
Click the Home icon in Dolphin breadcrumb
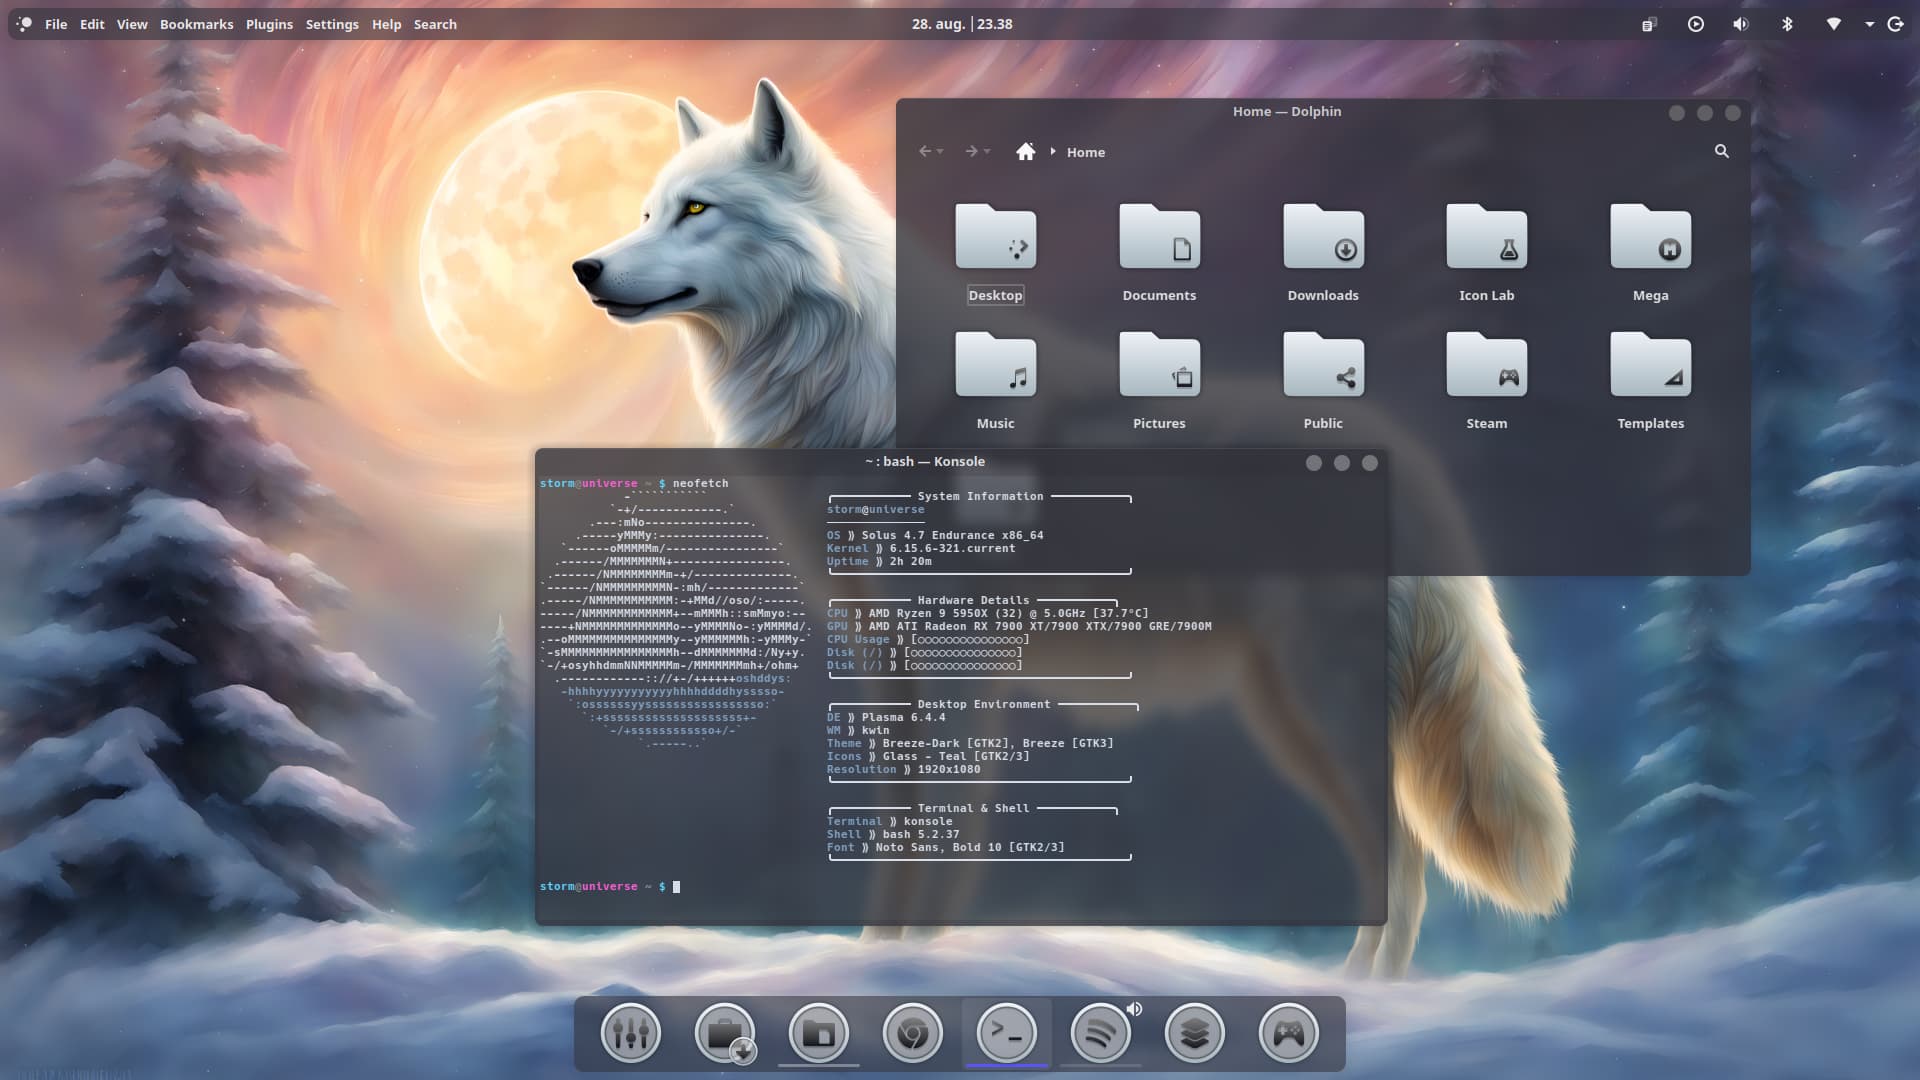1025,152
